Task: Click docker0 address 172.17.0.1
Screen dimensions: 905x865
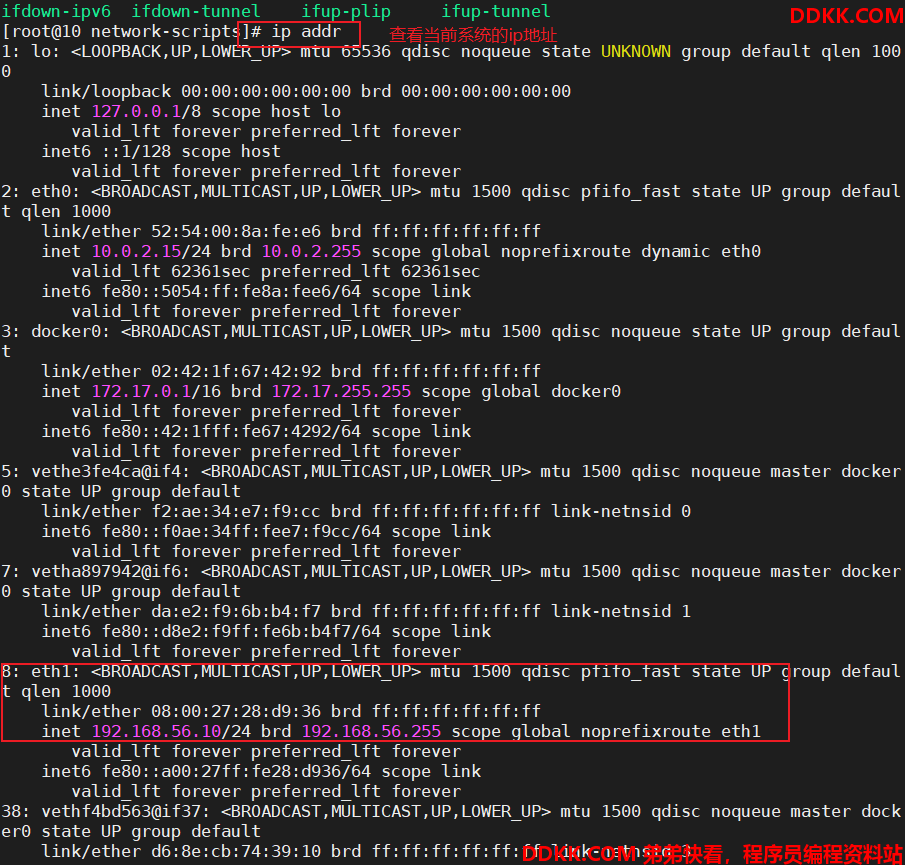Action: (141, 391)
